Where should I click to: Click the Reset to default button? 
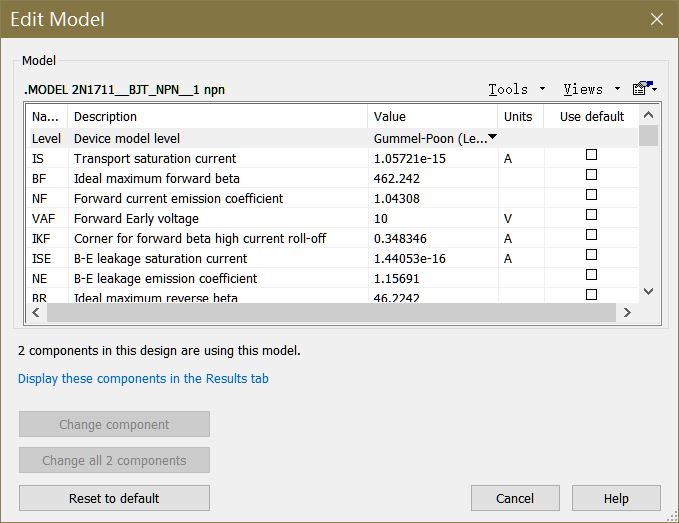[x=114, y=498]
